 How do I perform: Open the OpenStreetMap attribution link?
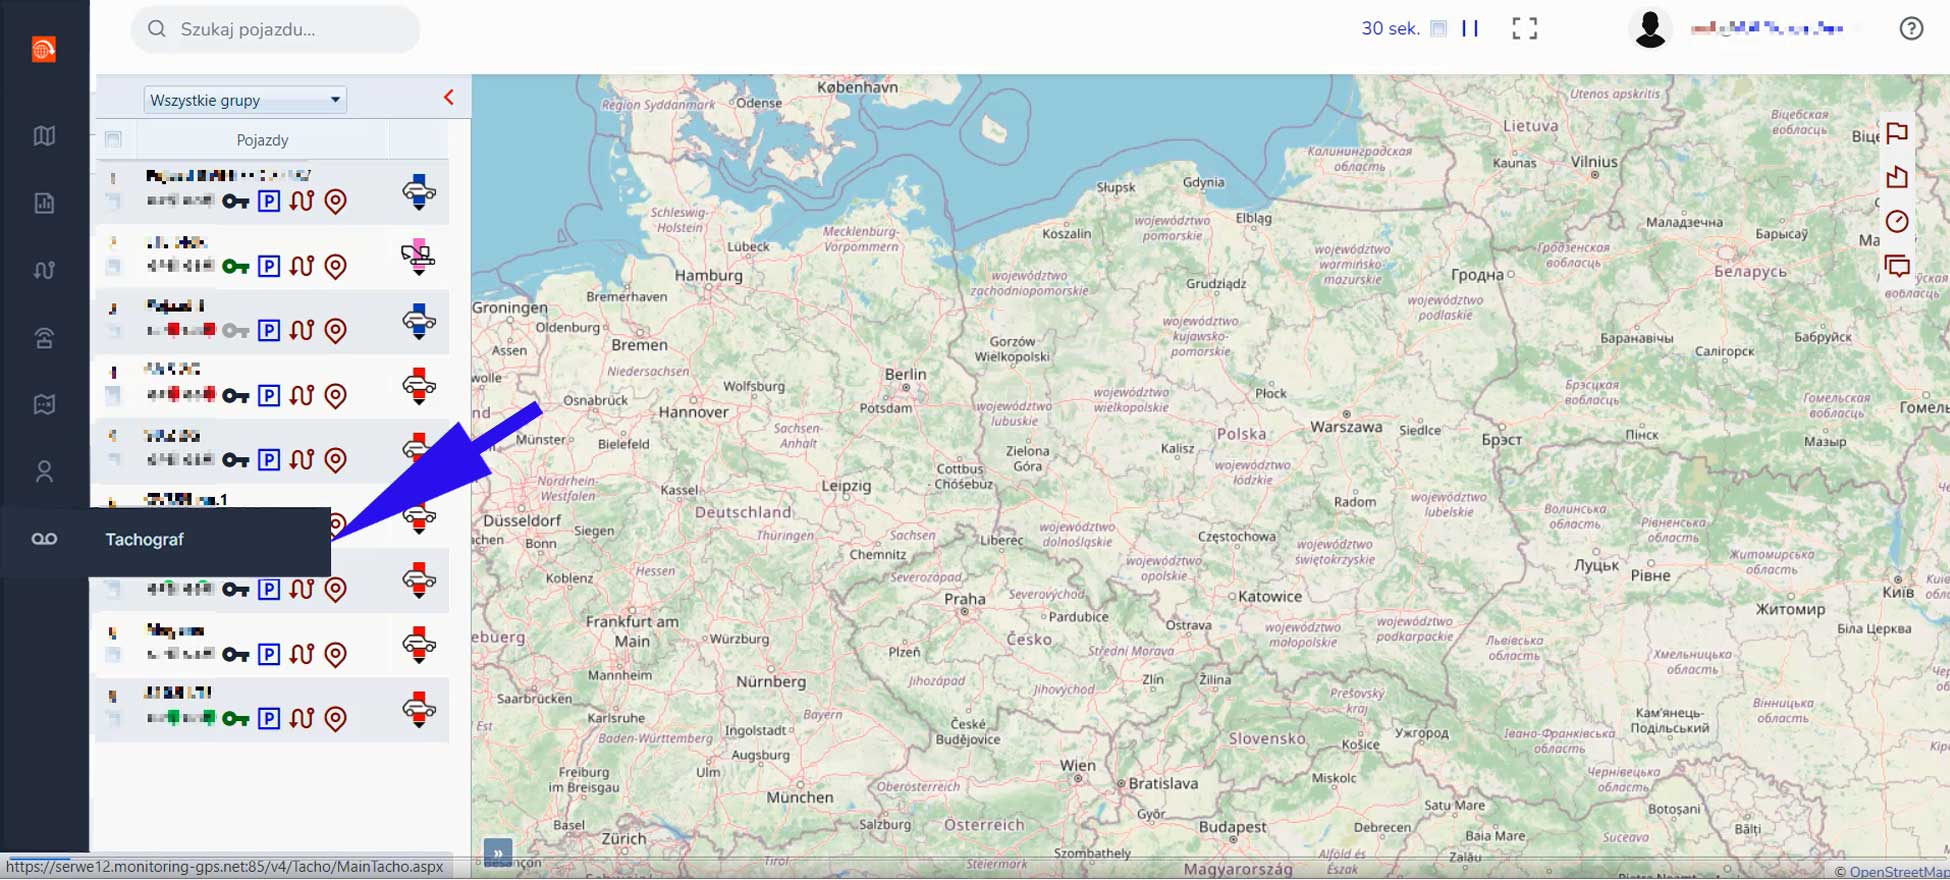1899,872
